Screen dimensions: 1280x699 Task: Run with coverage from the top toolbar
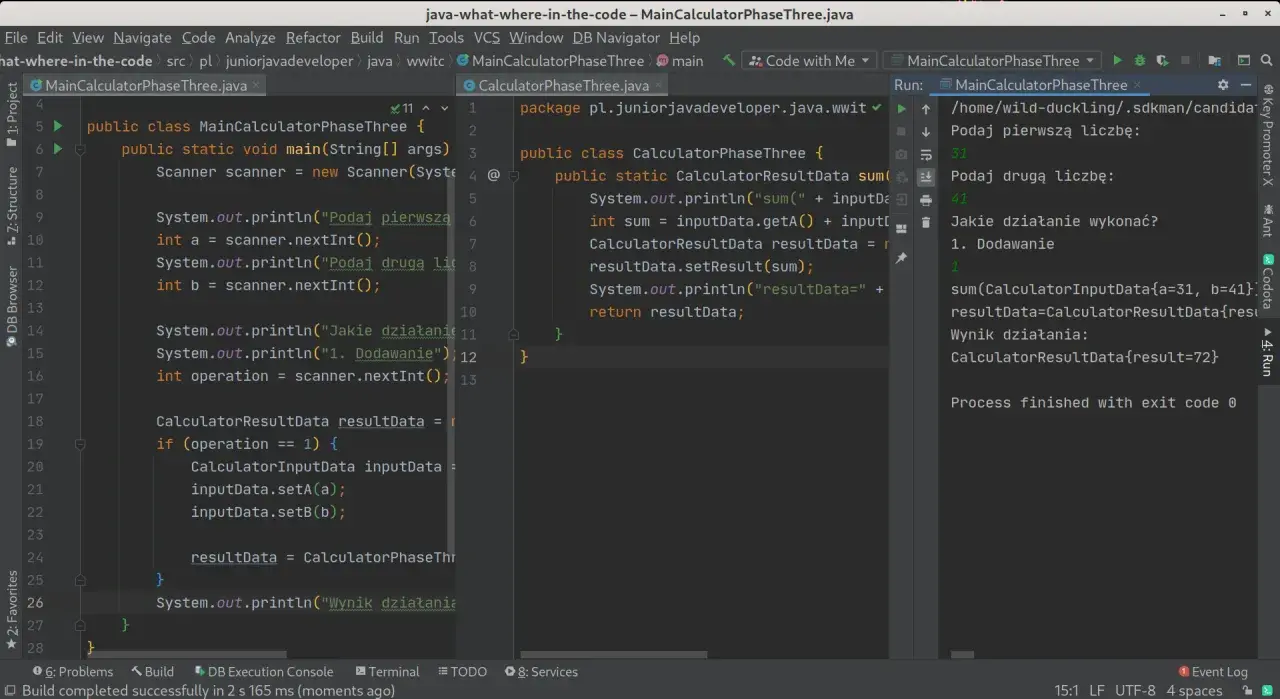(x=1162, y=60)
